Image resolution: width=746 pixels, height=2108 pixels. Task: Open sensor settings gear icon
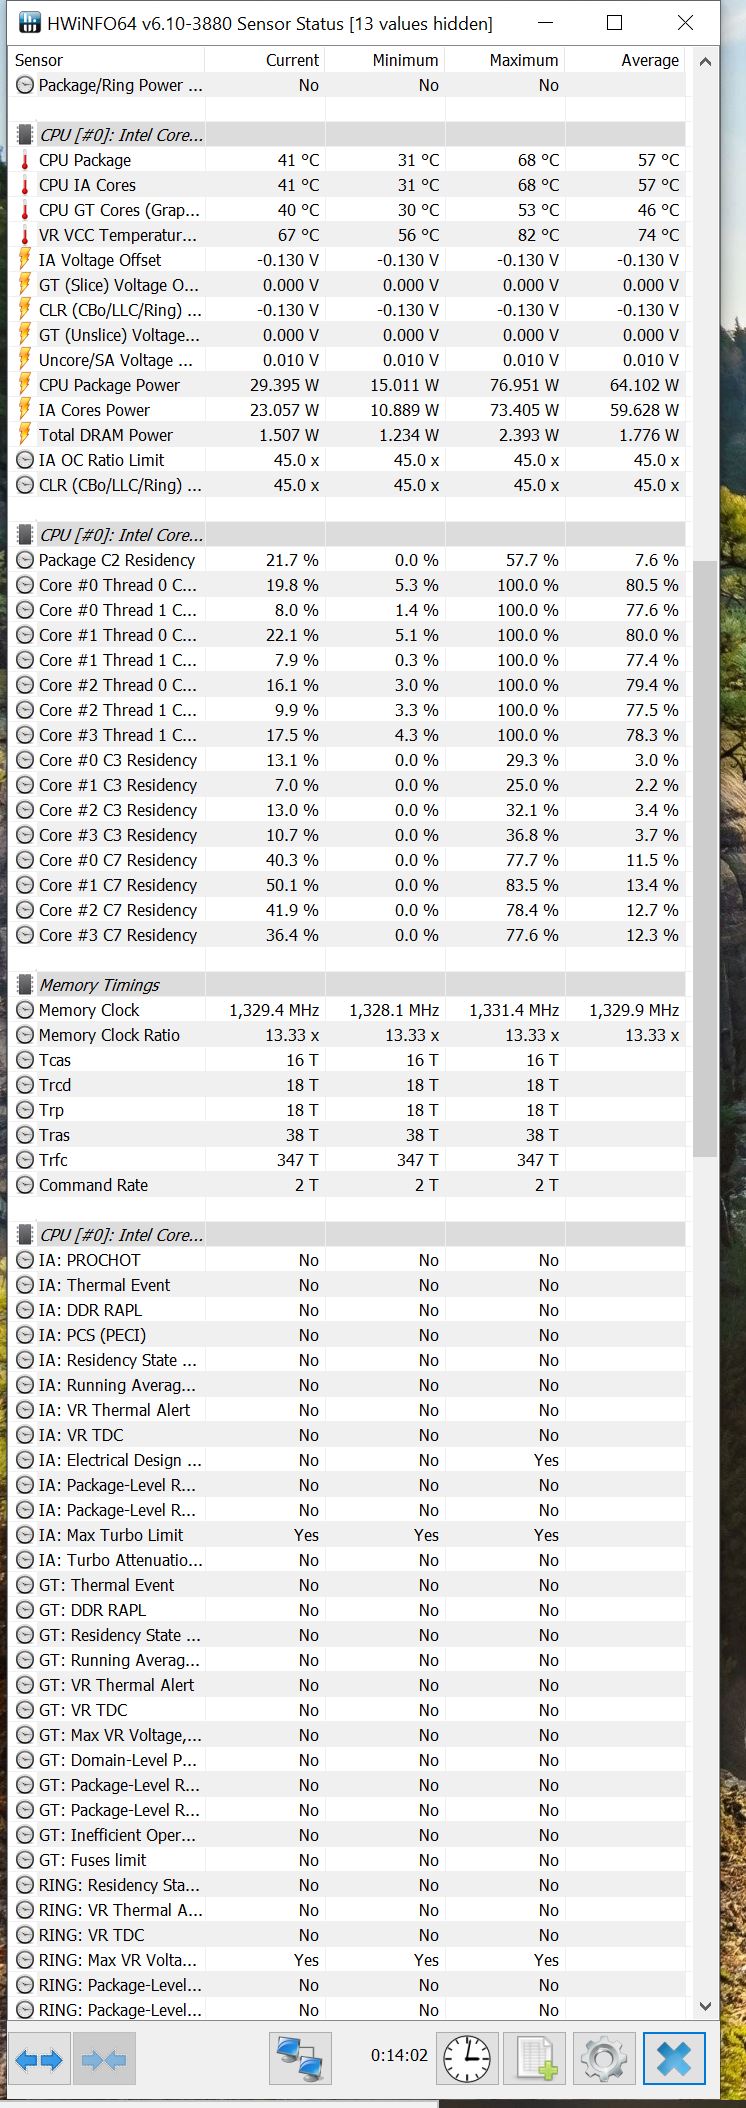(x=603, y=2058)
